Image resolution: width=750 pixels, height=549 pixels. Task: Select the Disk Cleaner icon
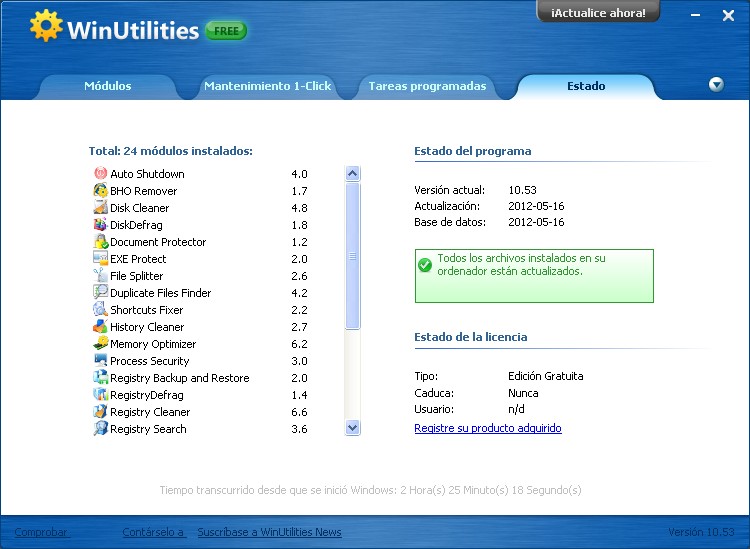tap(100, 207)
